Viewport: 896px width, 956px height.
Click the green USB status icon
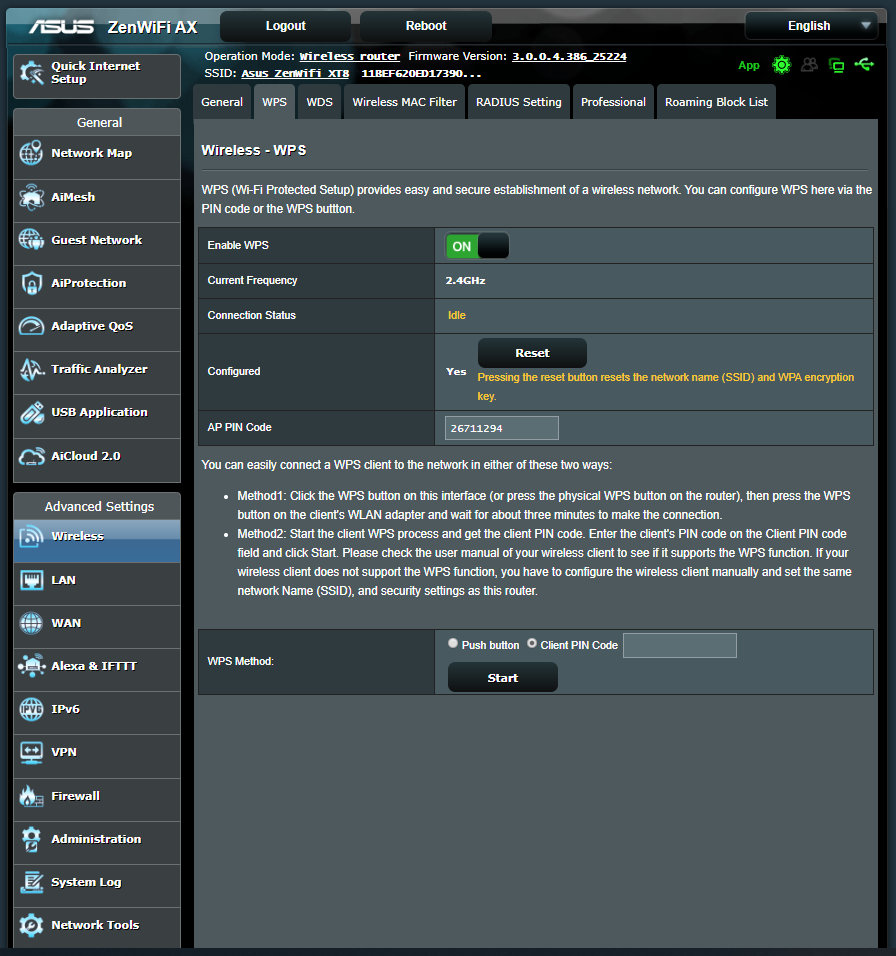pos(864,64)
